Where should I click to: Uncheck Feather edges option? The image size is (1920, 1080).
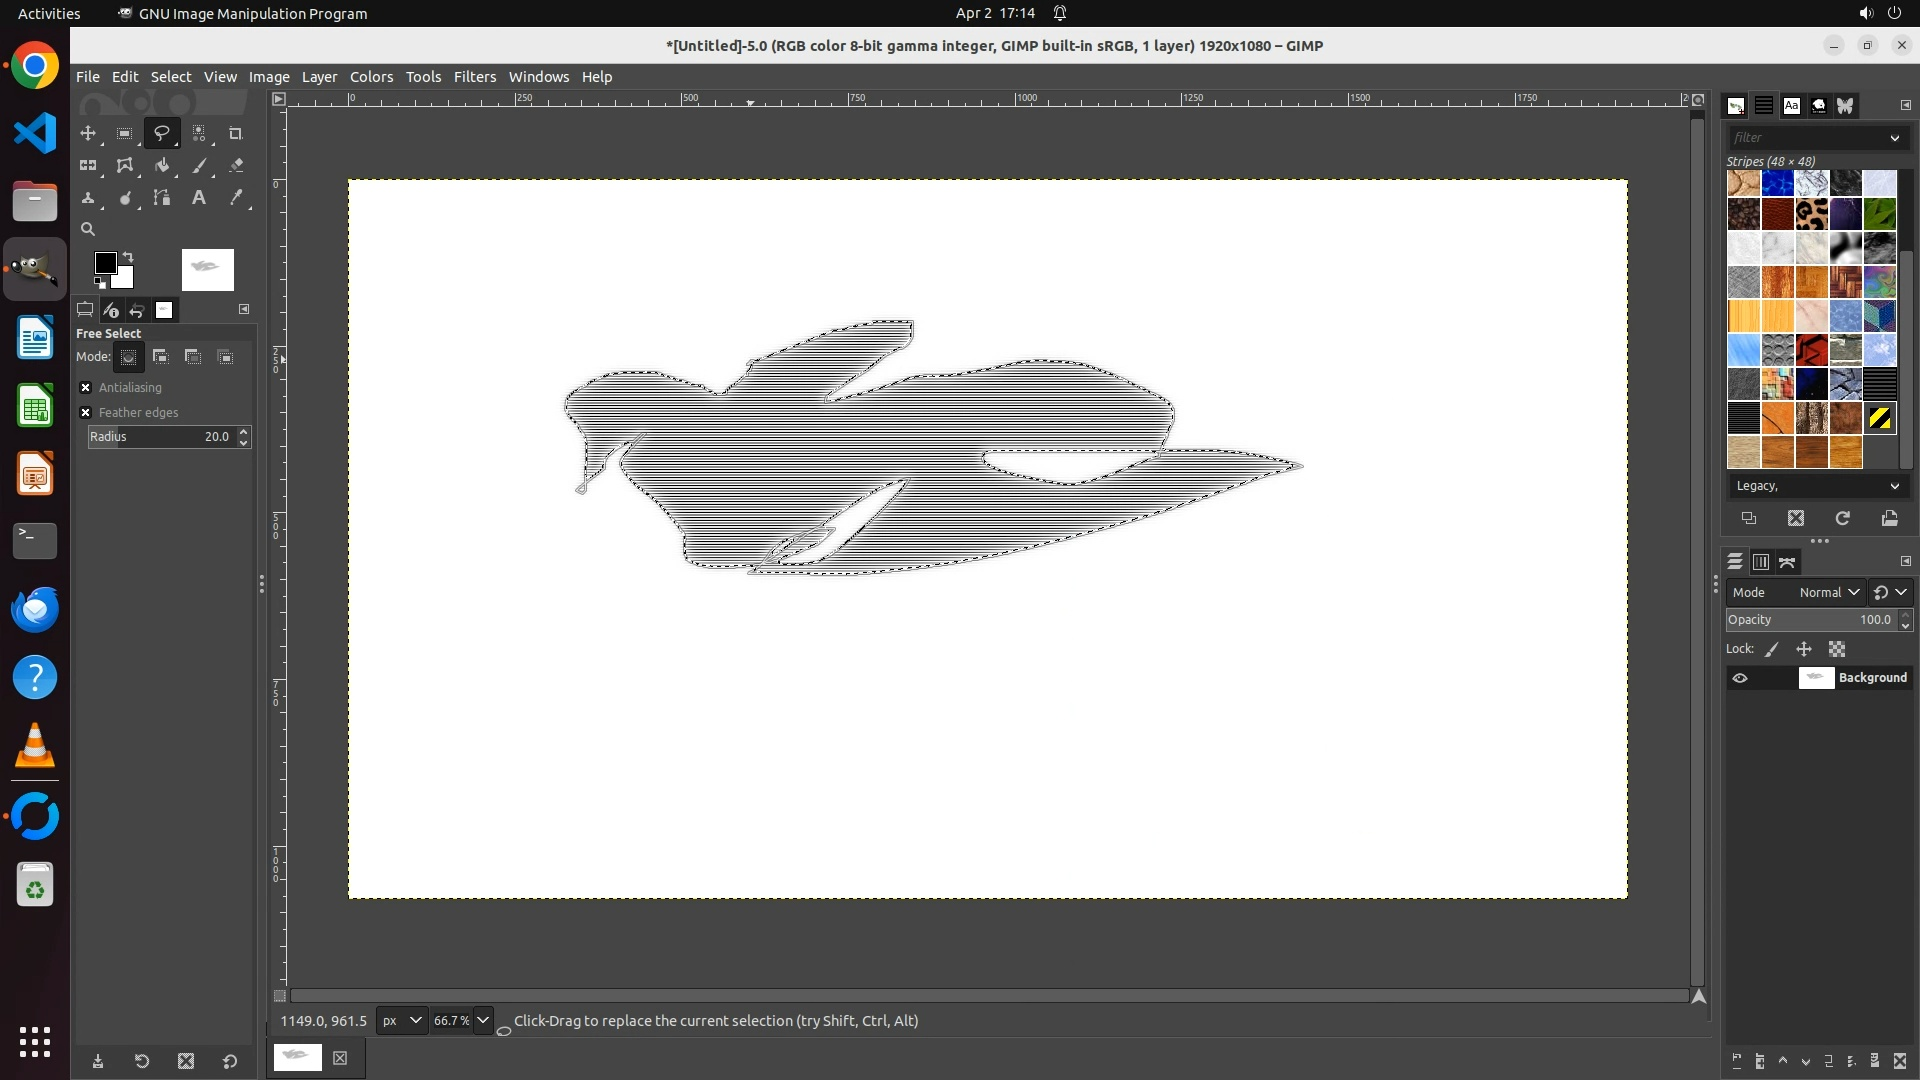pos(86,413)
